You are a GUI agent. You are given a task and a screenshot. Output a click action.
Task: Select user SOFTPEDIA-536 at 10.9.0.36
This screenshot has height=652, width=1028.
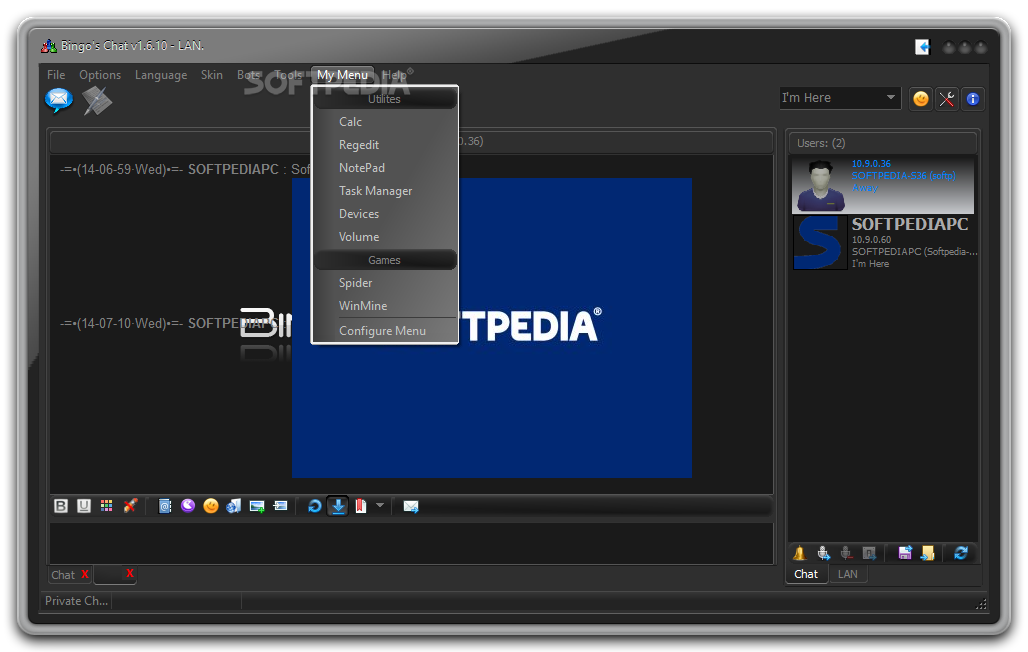(x=882, y=184)
